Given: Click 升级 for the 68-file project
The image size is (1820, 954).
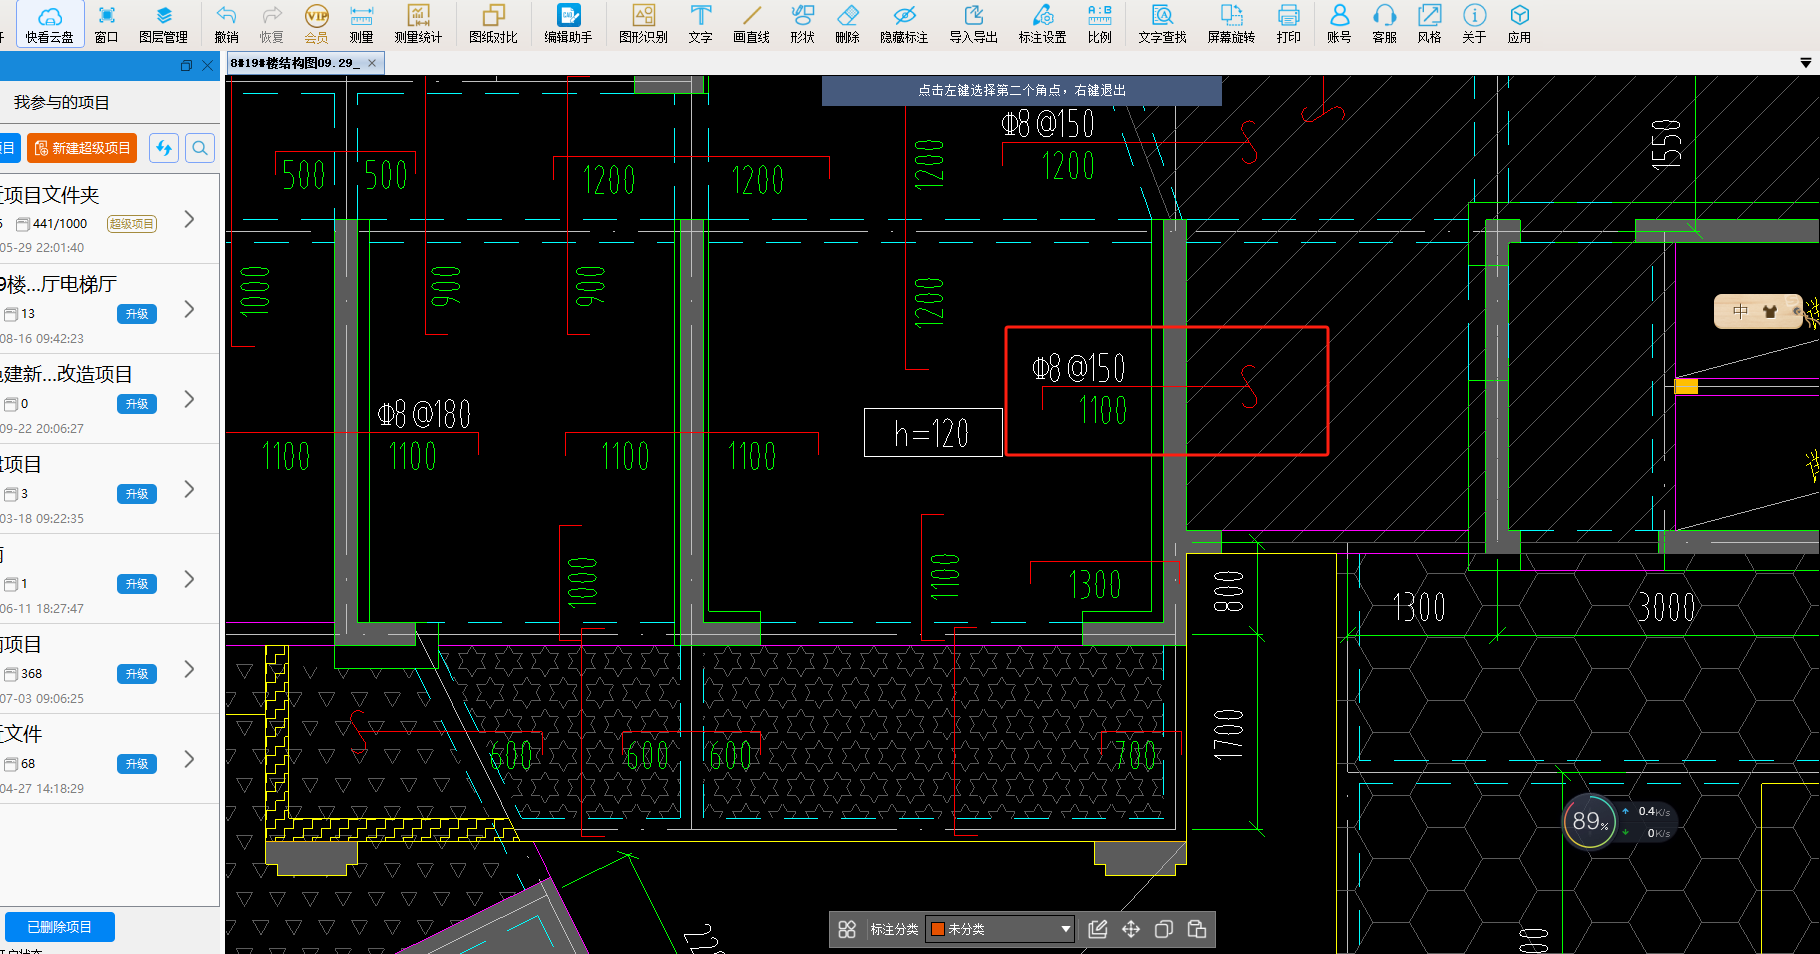Looking at the screenshot, I should pyautogui.click(x=137, y=764).
